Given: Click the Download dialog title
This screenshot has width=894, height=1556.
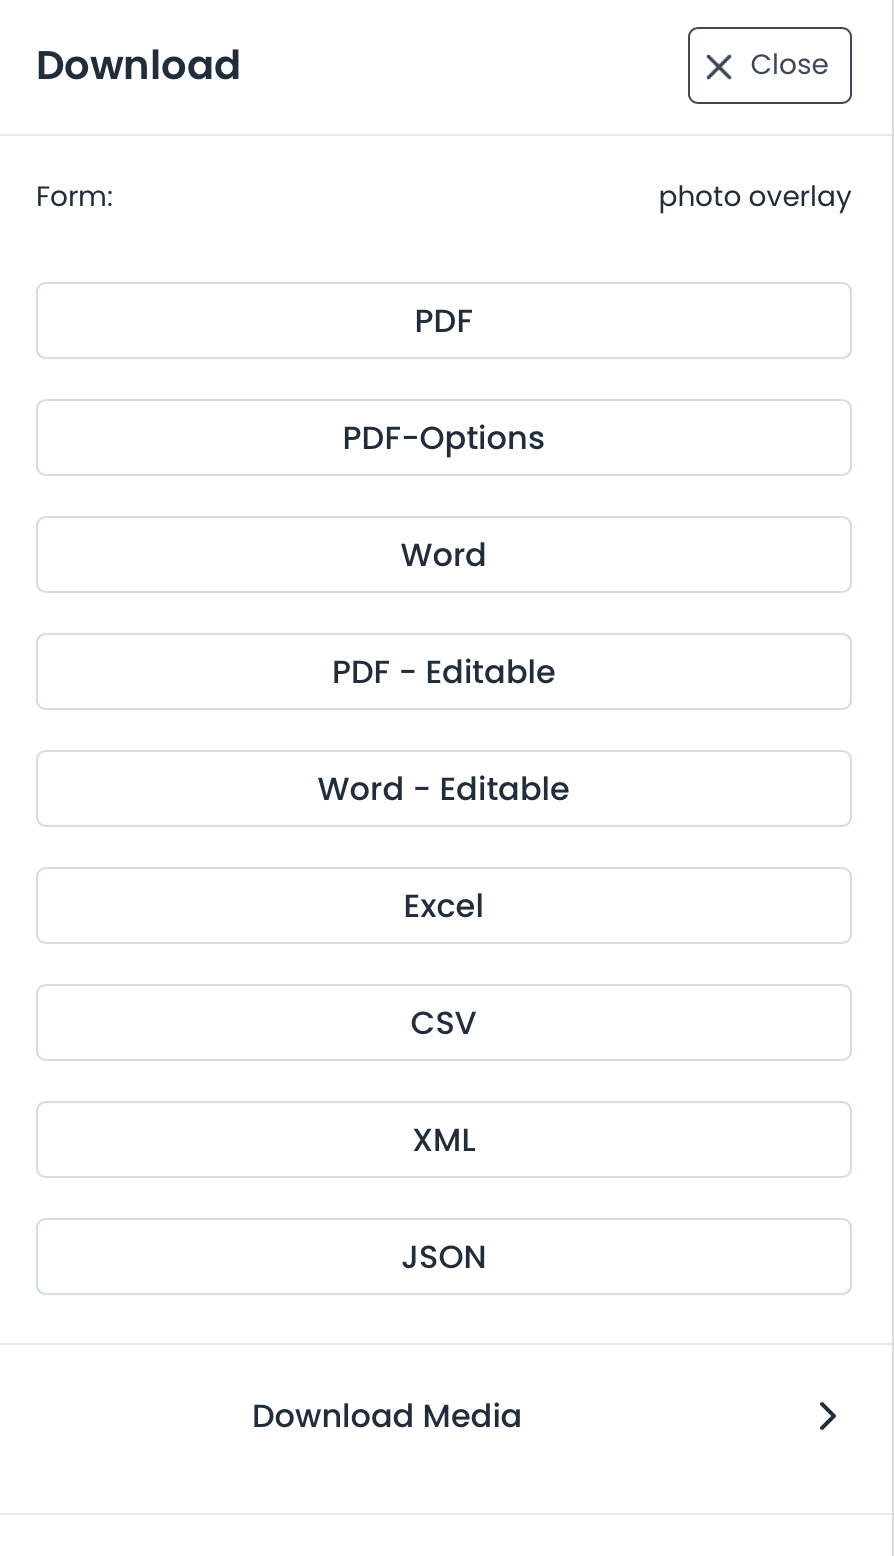Looking at the screenshot, I should click(138, 64).
